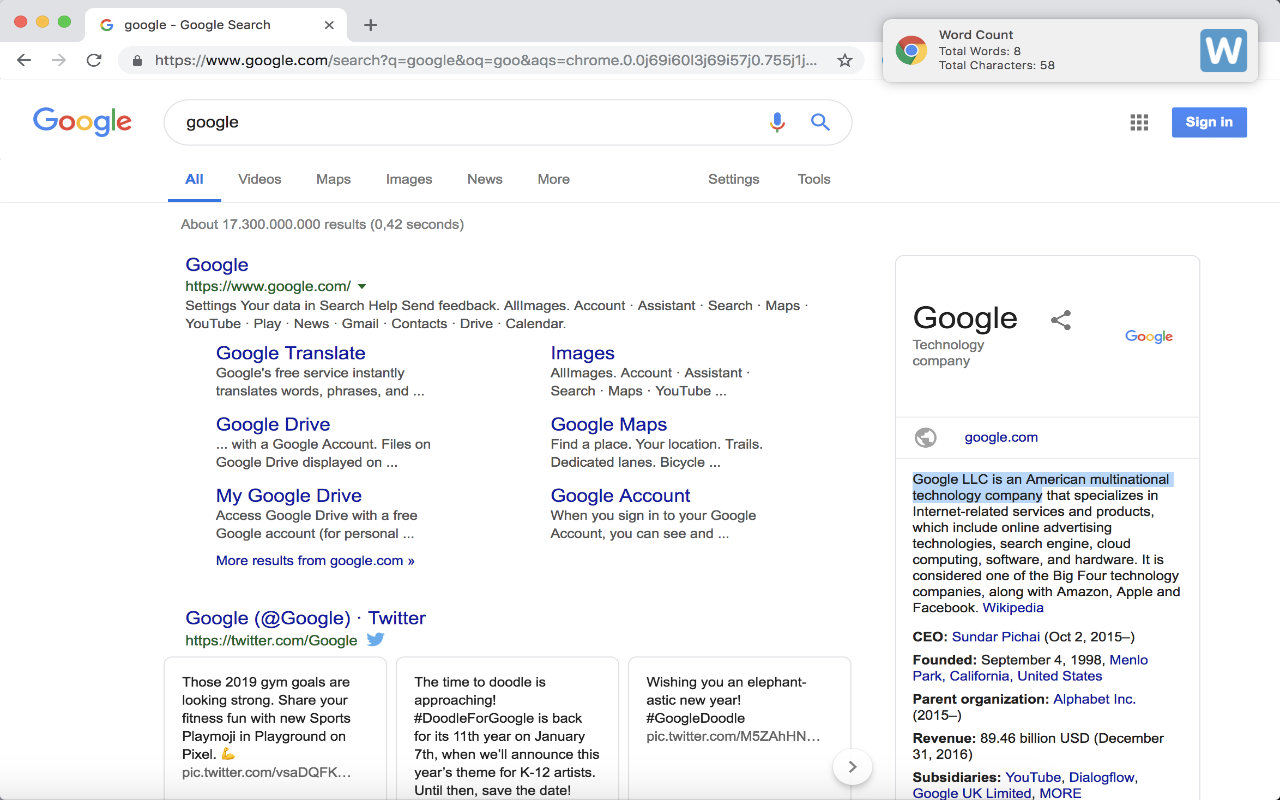The image size is (1280, 800).
Task: Open the Google (@Google) · Twitter result
Action: pyautogui.click(x=306, y=618)
